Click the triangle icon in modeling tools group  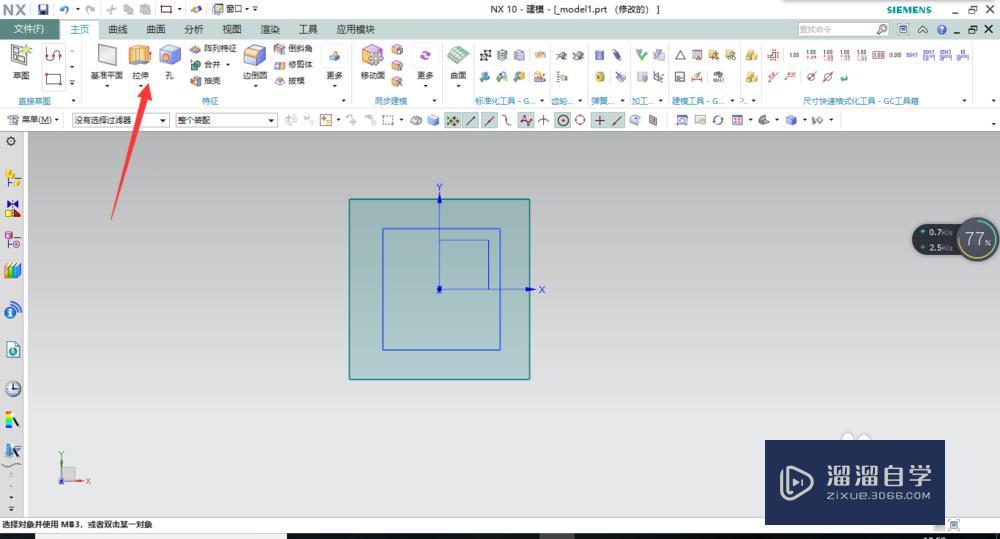coord(680,55)
